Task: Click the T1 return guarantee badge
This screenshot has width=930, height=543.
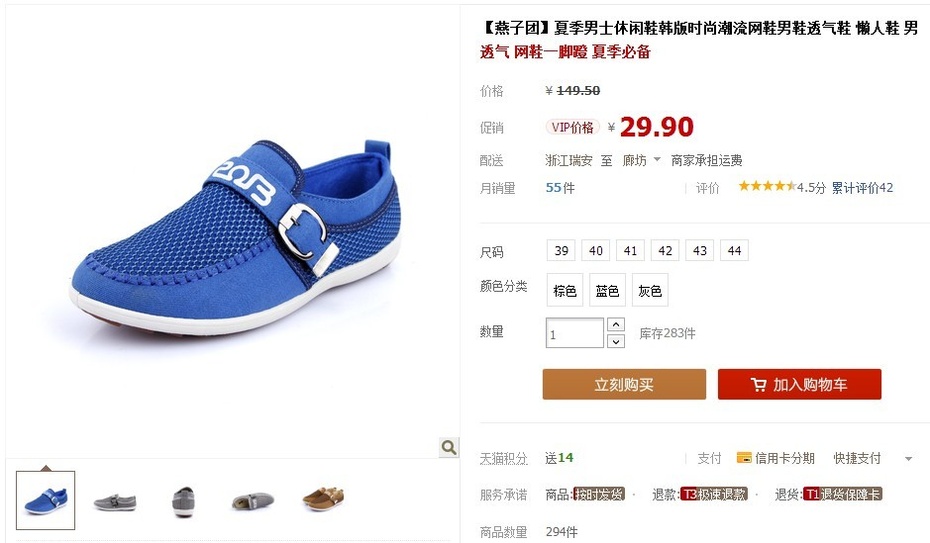Action: coord(843,494)
